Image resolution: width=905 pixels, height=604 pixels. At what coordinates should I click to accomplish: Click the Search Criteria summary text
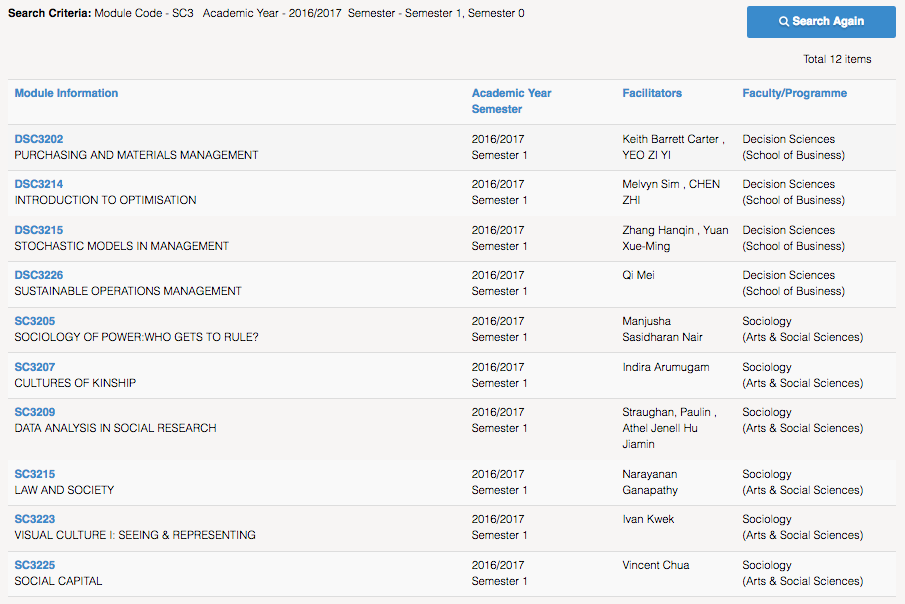pyautogui.click(x=266, y=13)
